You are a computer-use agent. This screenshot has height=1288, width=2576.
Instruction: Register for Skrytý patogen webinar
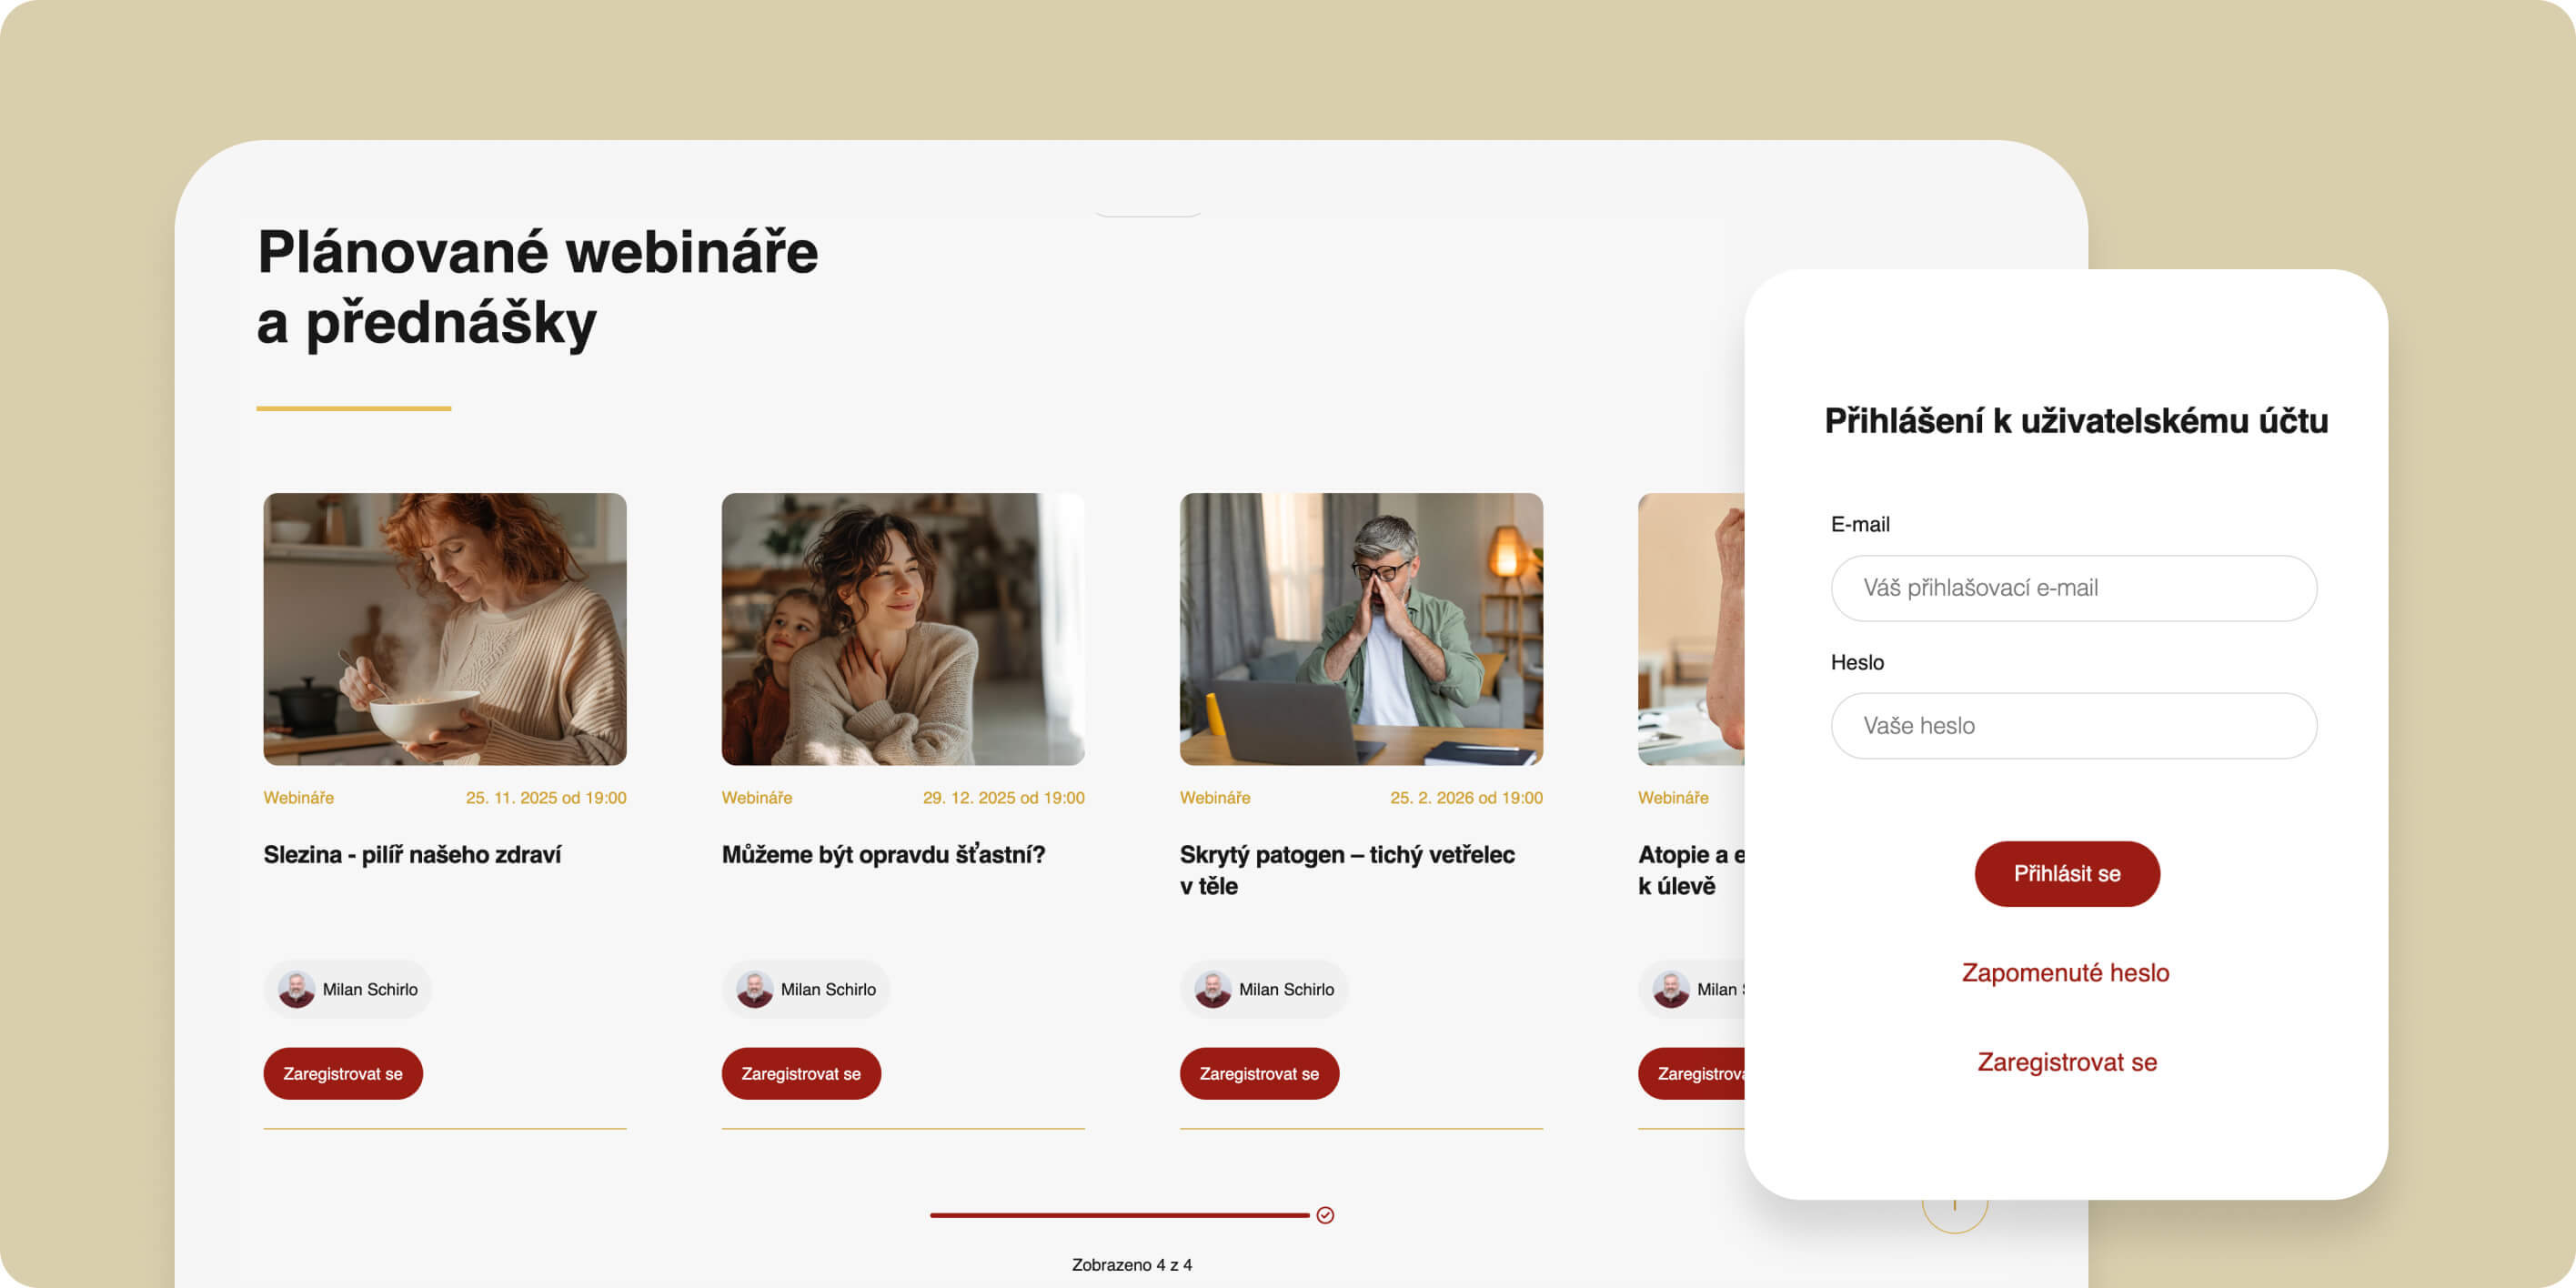coord(1259,1074)
